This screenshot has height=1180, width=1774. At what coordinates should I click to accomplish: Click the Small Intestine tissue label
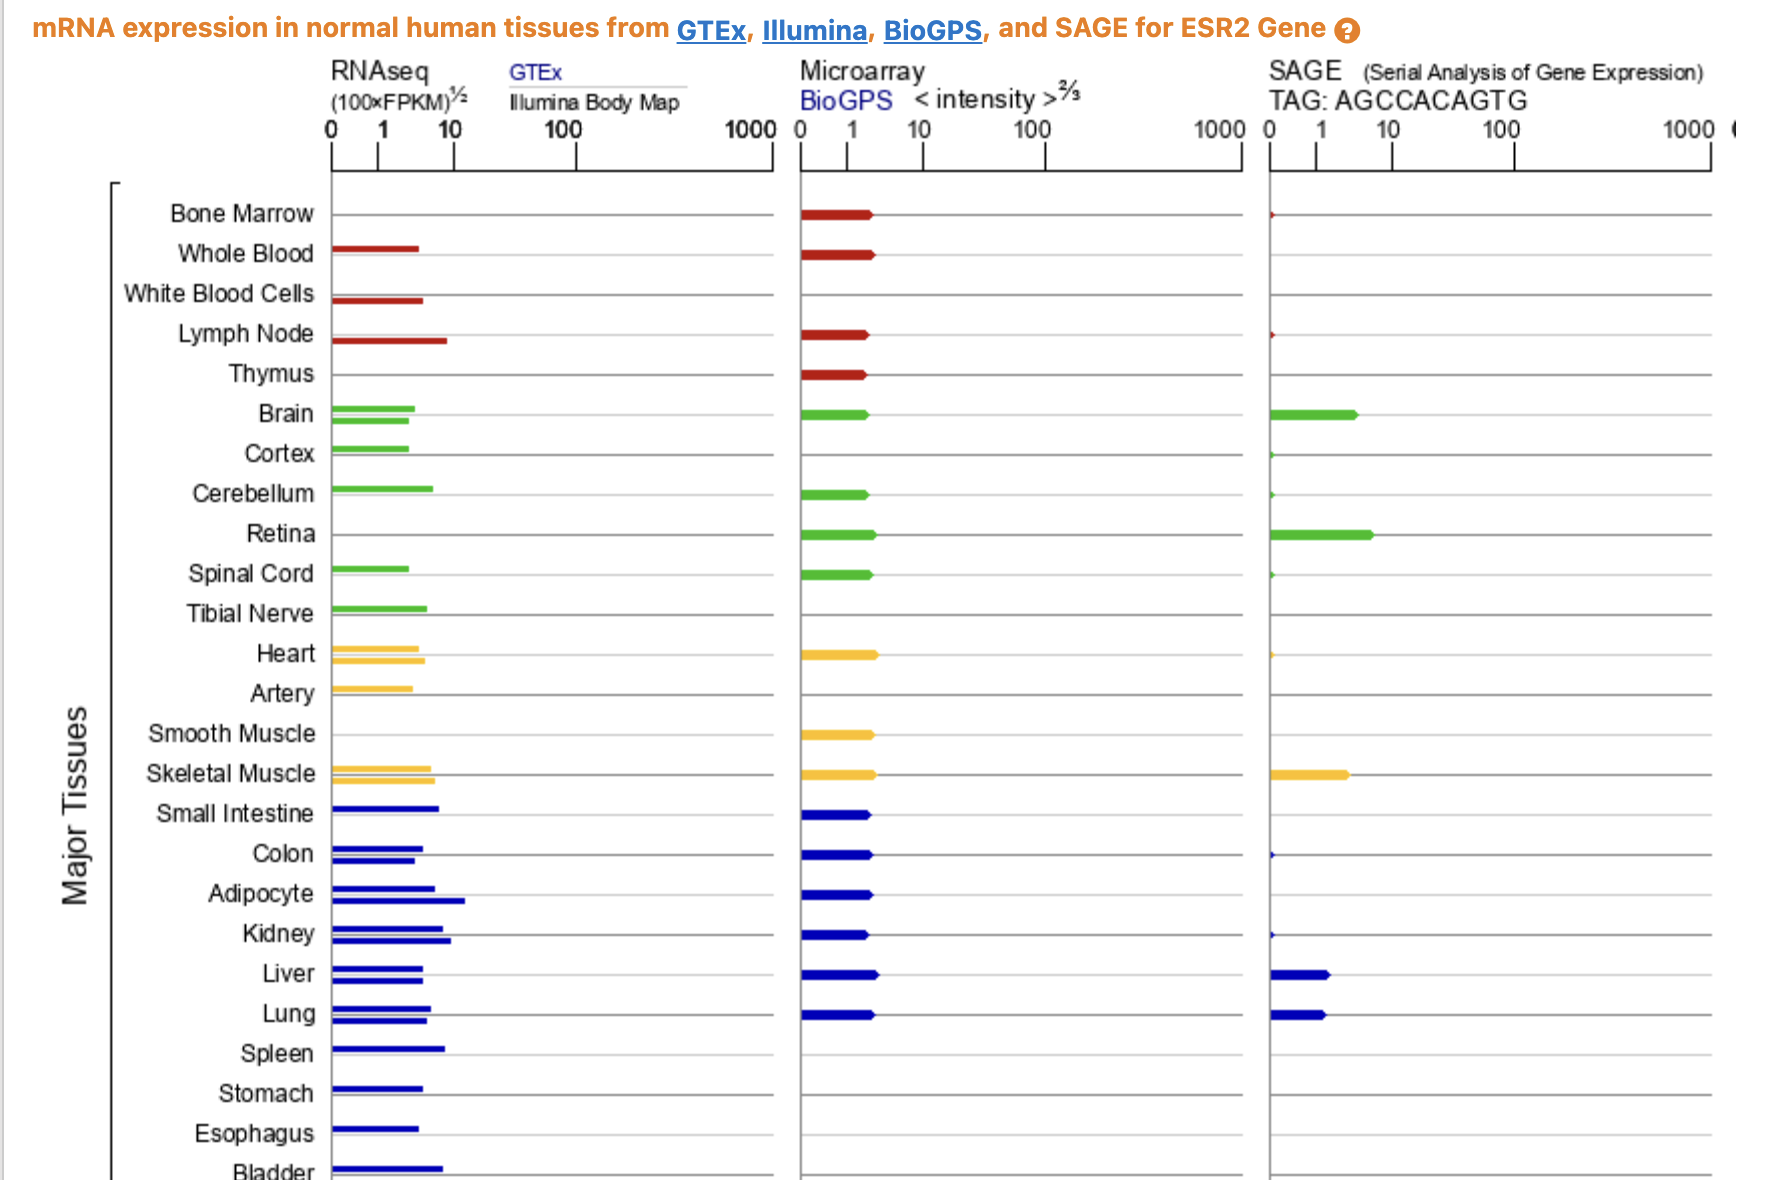pos(235,814)
